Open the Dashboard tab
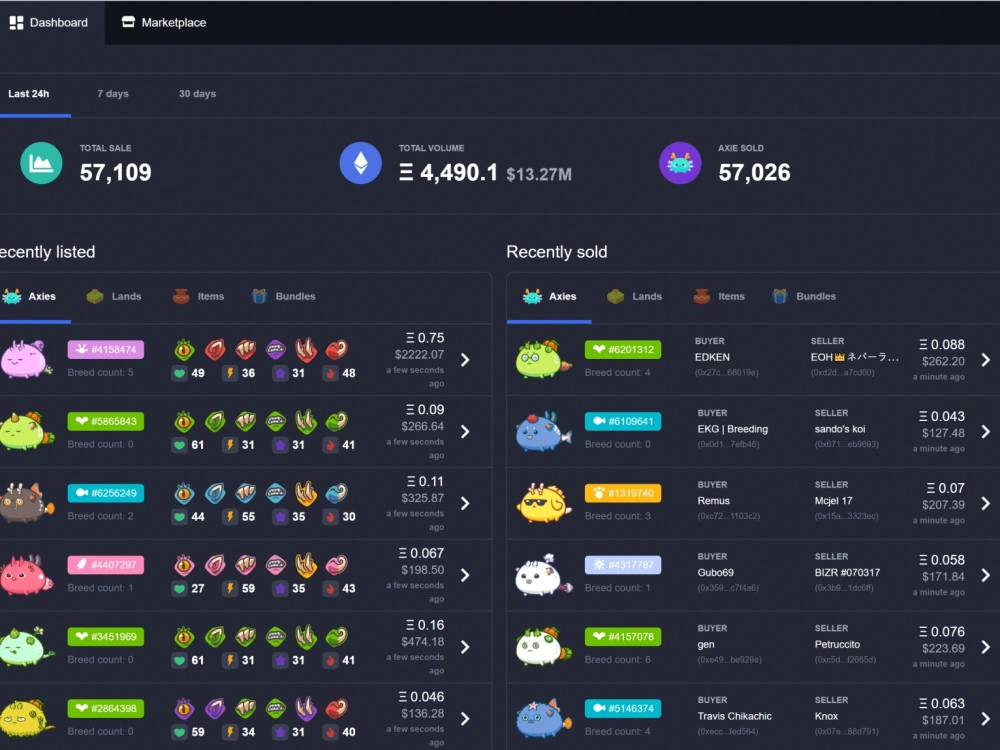 [x=49, y=22]
